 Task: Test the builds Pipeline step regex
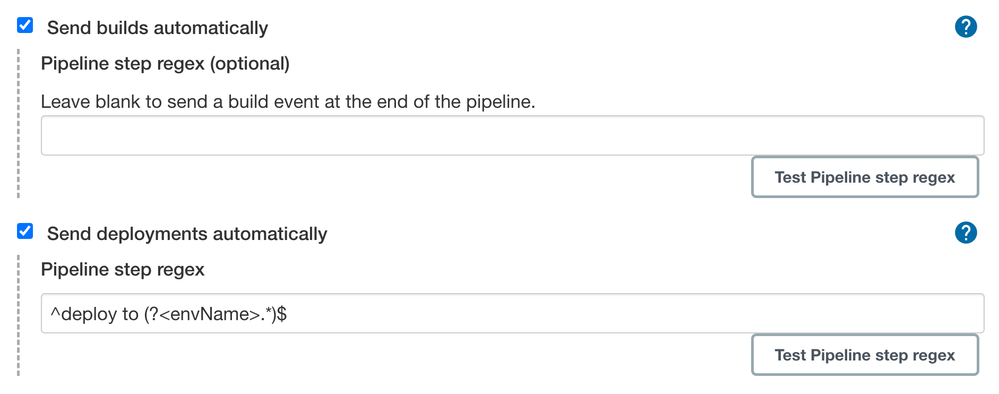pyautogui.click(x=865, y=177)
